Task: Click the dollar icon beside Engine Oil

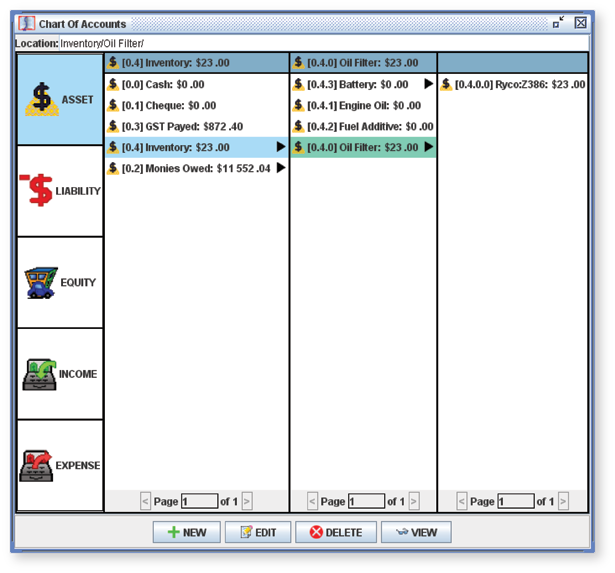Action: click(298, 105)
